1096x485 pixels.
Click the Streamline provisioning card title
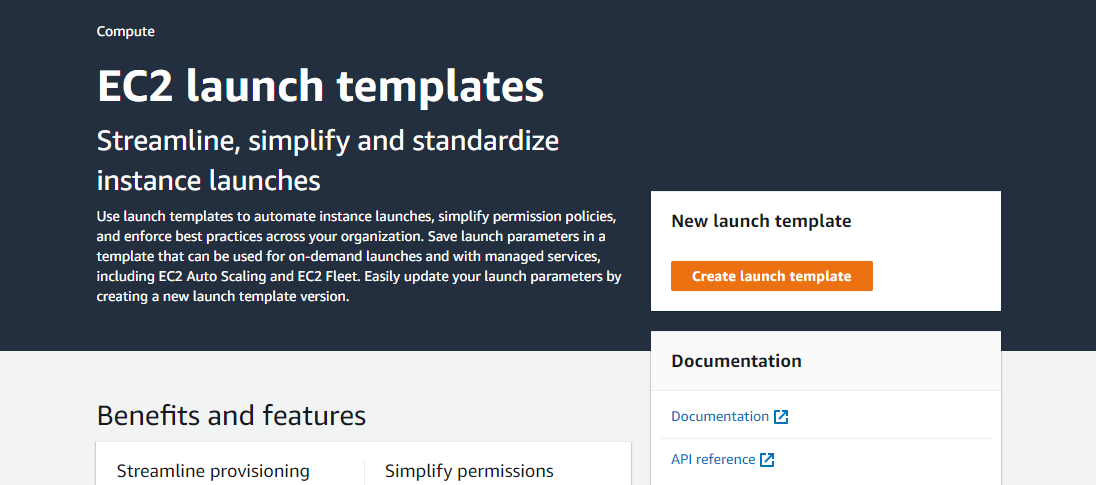(x=213, y=471)
